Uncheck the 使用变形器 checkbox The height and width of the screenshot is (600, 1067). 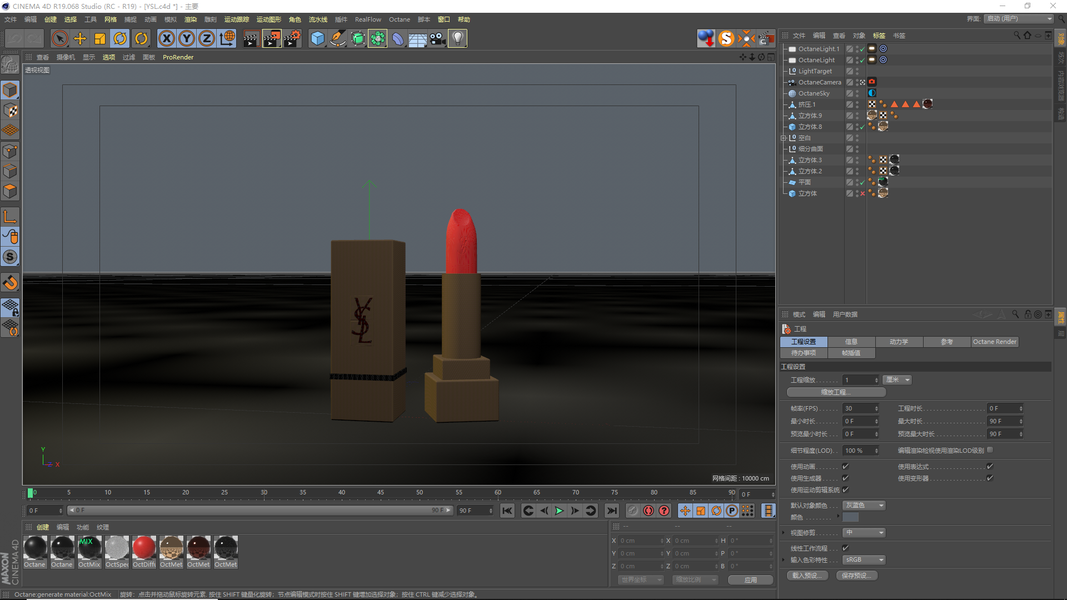click(x=989, y=478)
